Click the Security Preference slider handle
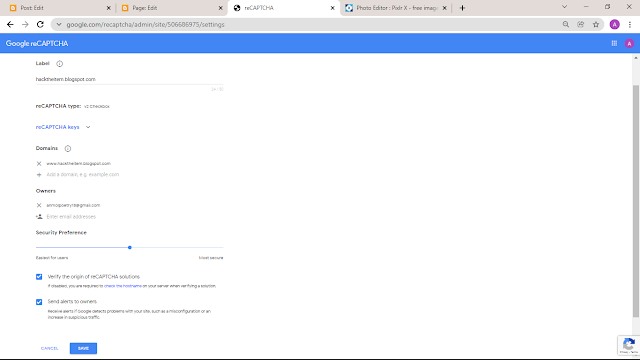This screenshot has height=360, width=640. click(130, 247)
